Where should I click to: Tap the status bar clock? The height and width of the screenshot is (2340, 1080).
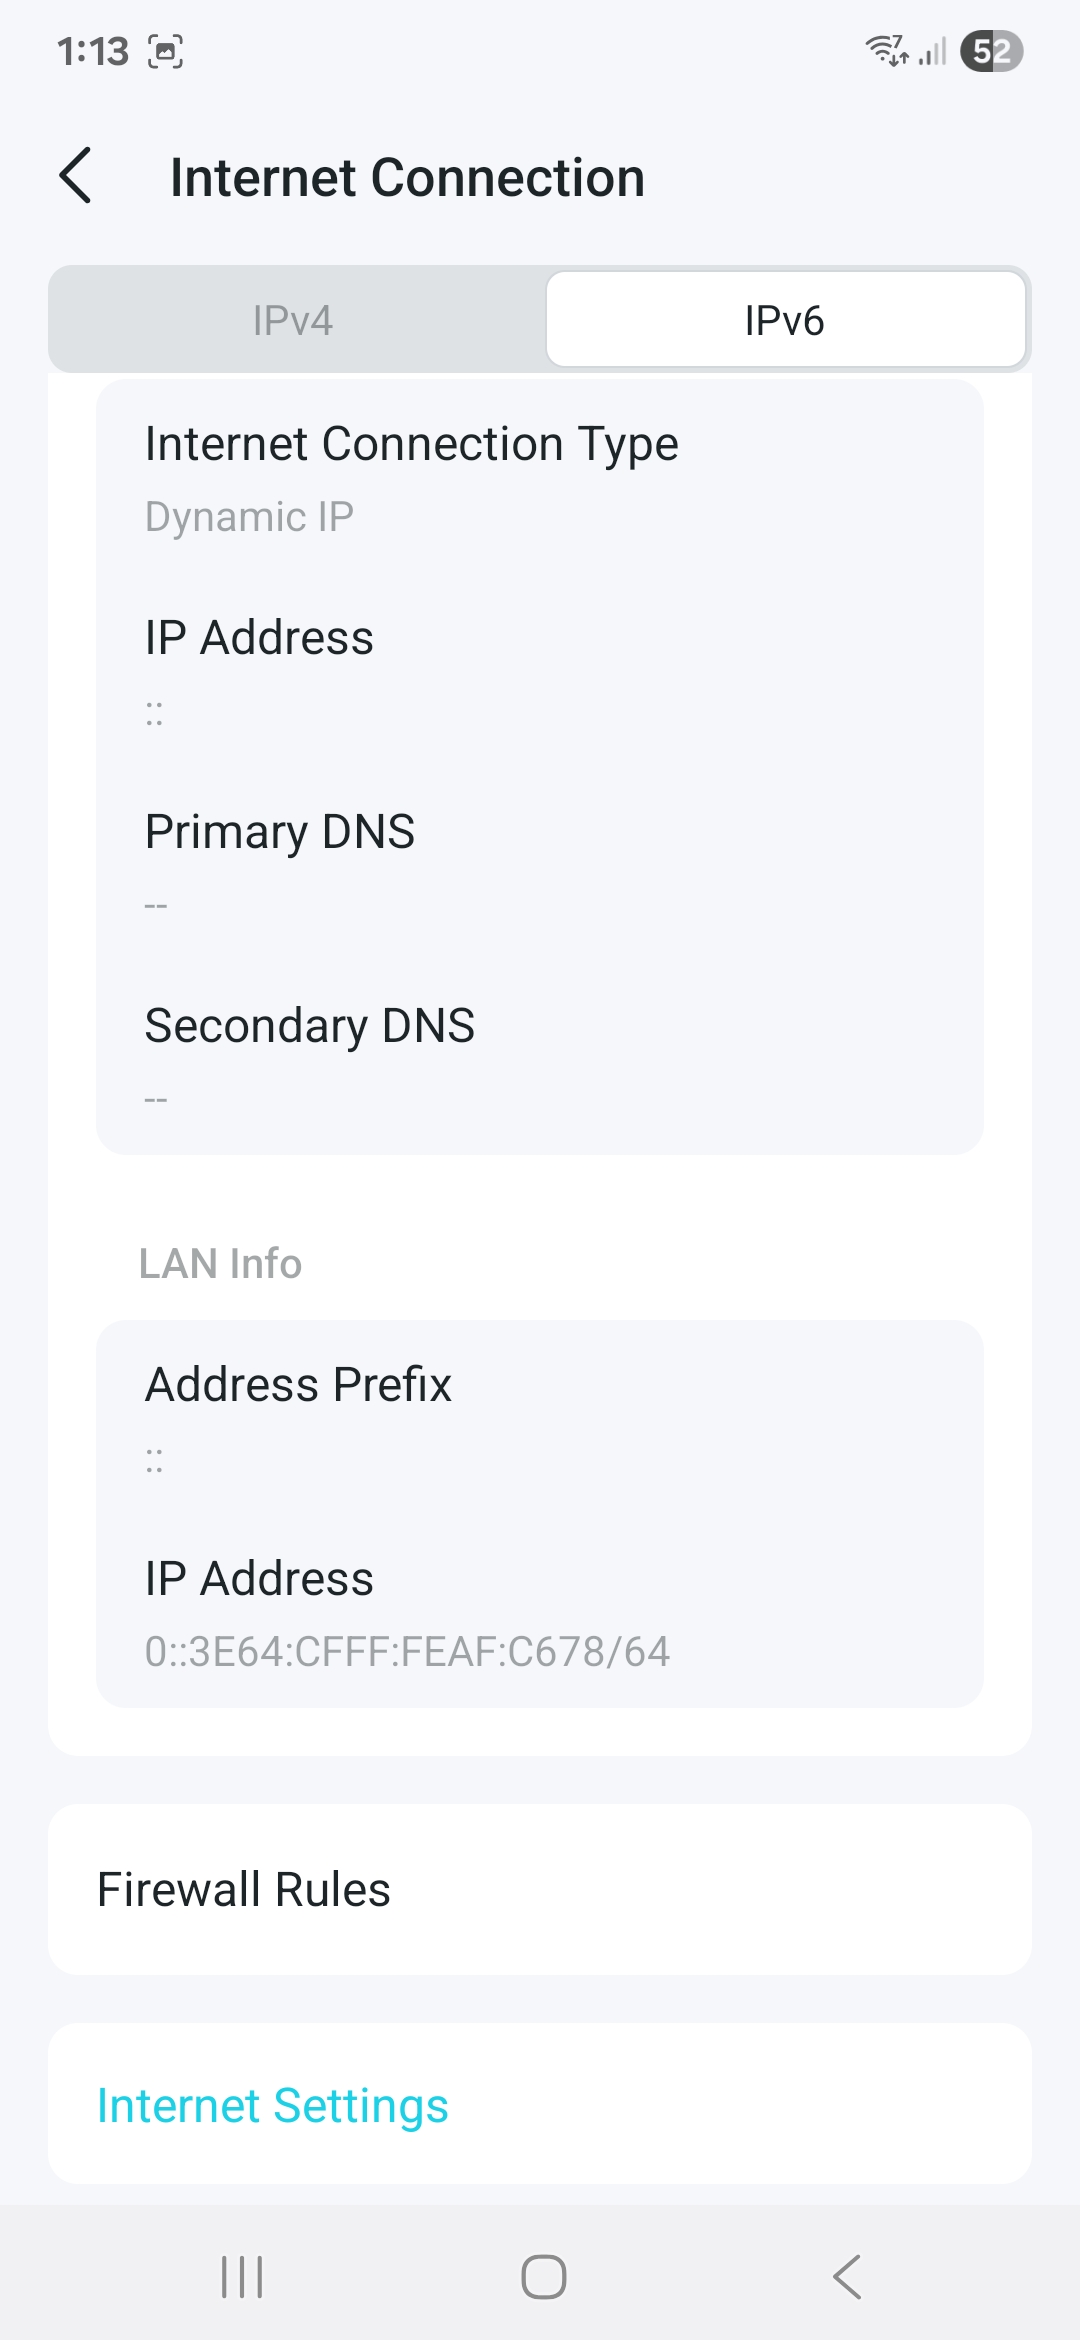92,51
